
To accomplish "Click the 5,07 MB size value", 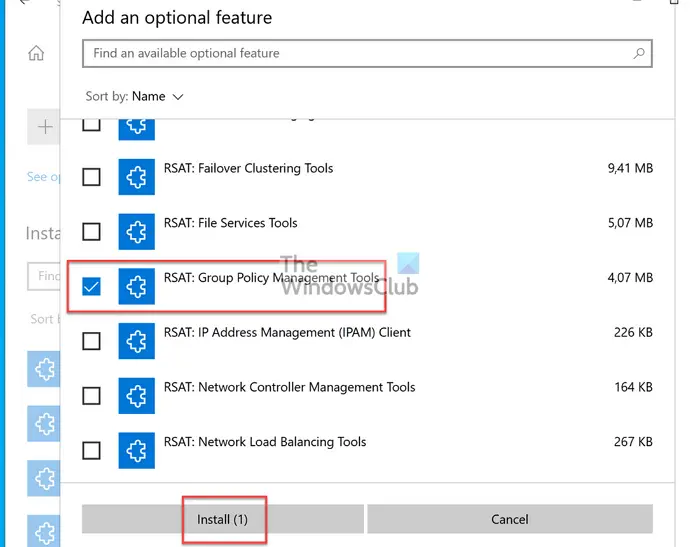I will (x=630, y=223).
